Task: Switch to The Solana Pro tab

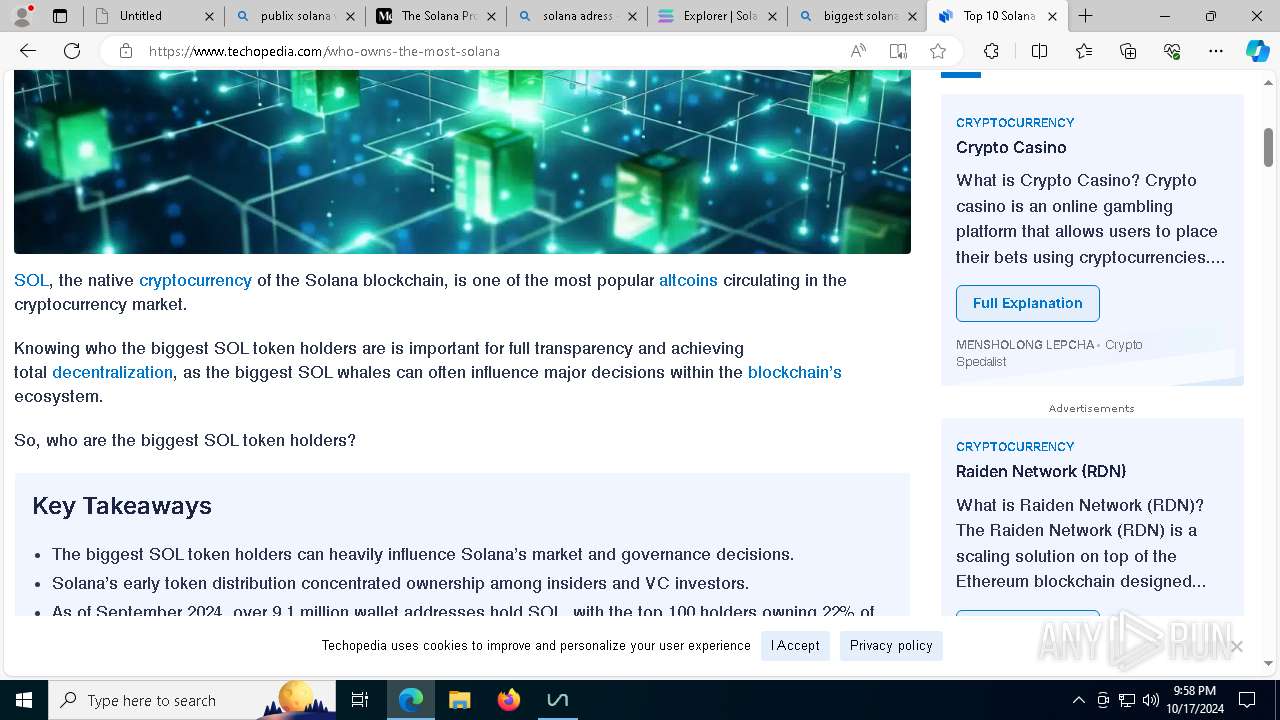Action: (435, 16)
